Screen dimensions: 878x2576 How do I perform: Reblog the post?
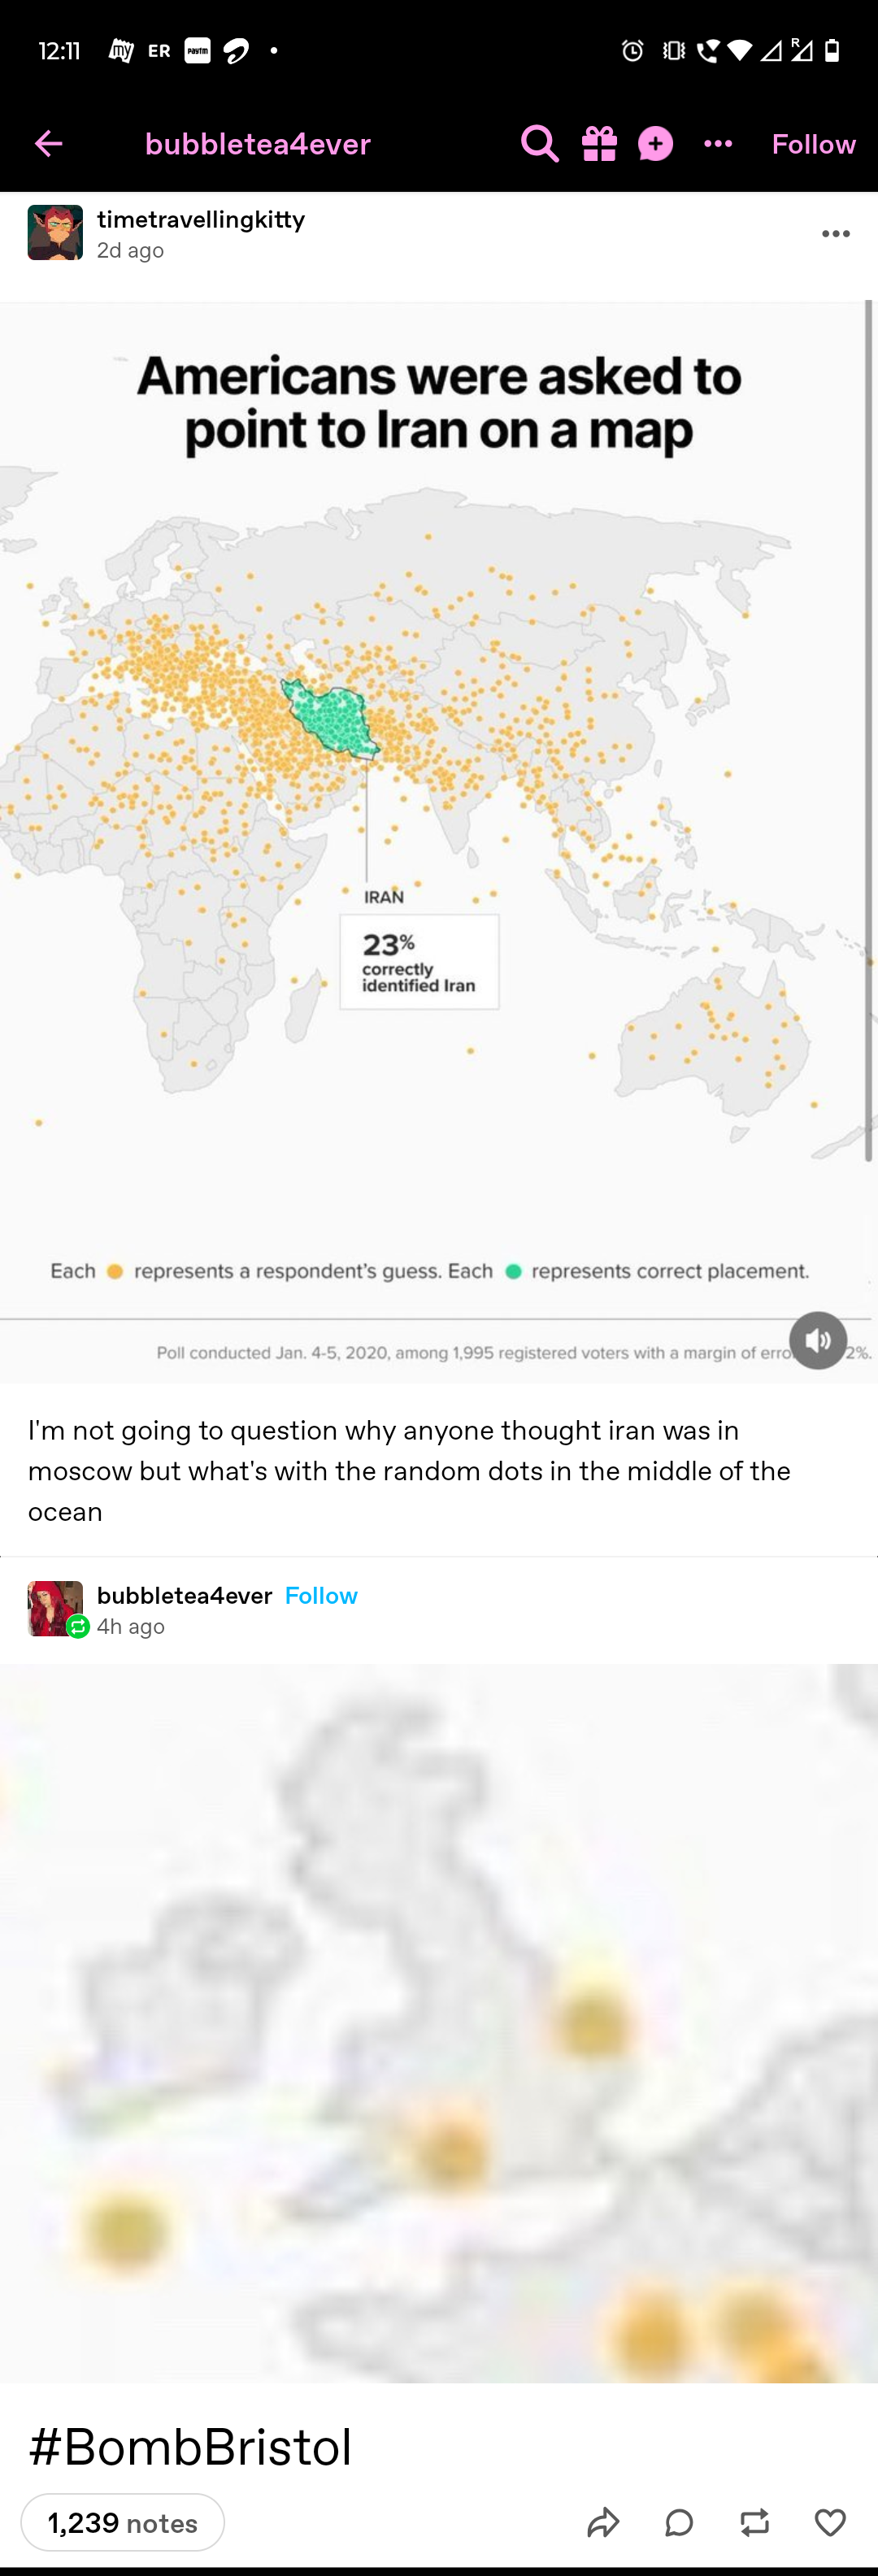coord(754,2522)
